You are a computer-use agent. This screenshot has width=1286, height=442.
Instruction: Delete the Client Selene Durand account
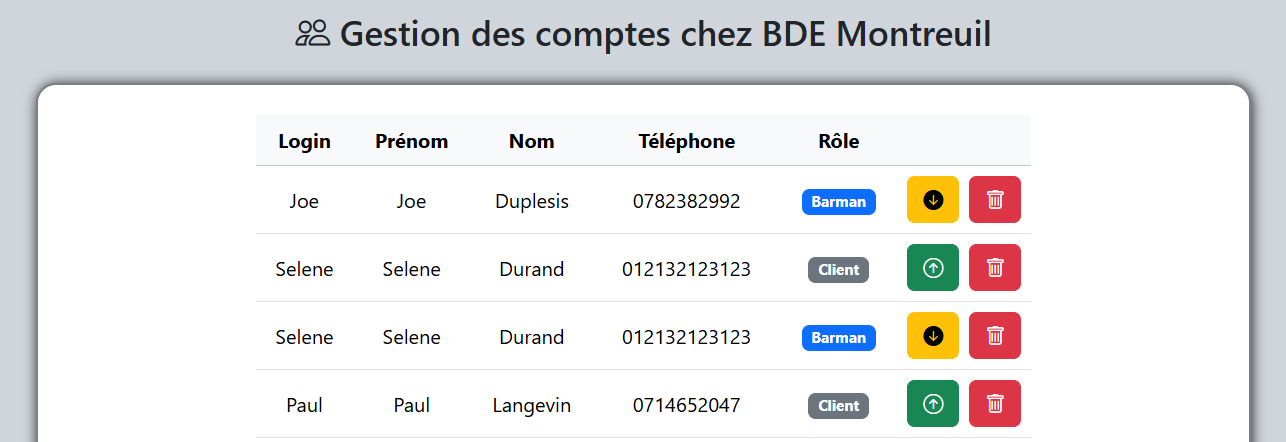coord(994,268)
